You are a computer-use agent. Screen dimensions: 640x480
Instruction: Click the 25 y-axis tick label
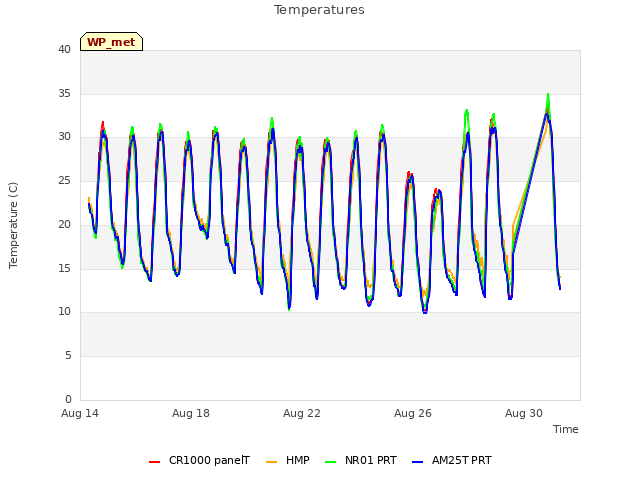click(x=64, y=180)
